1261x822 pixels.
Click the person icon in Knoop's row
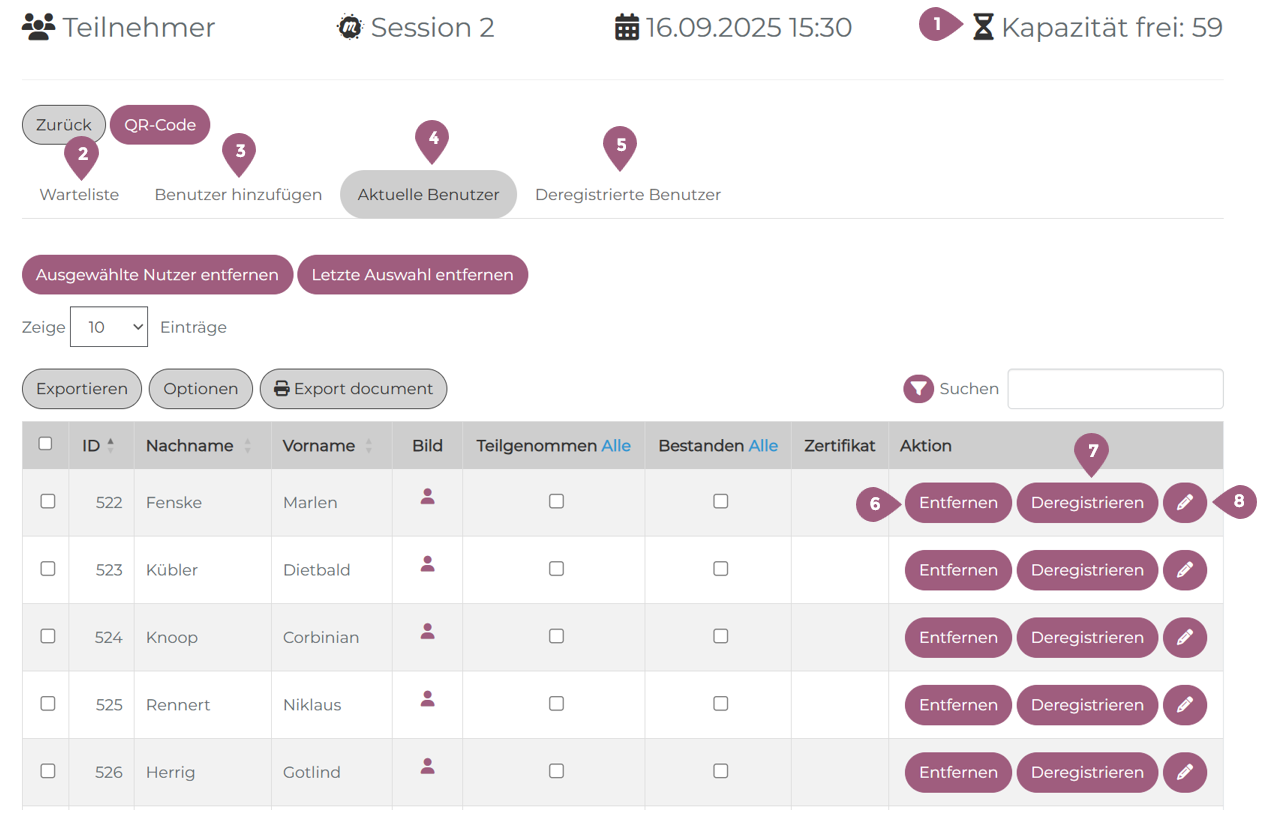pyautogui.click(x=427, y=632)
